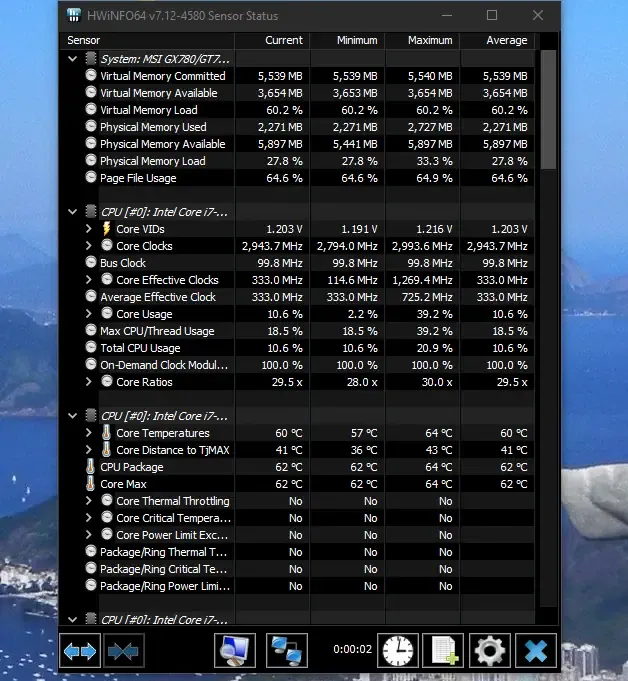Click the vertical scrollbar thumb

click(x=549, y=109)
